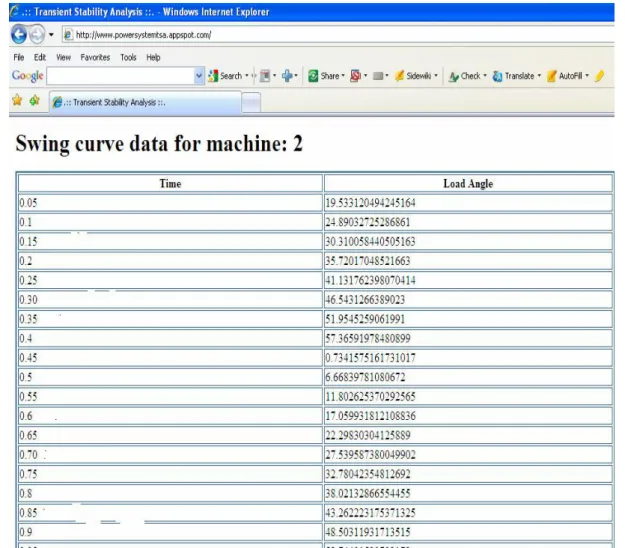
Task: Click the spell Check toolbar button
Action: (465, 76)
